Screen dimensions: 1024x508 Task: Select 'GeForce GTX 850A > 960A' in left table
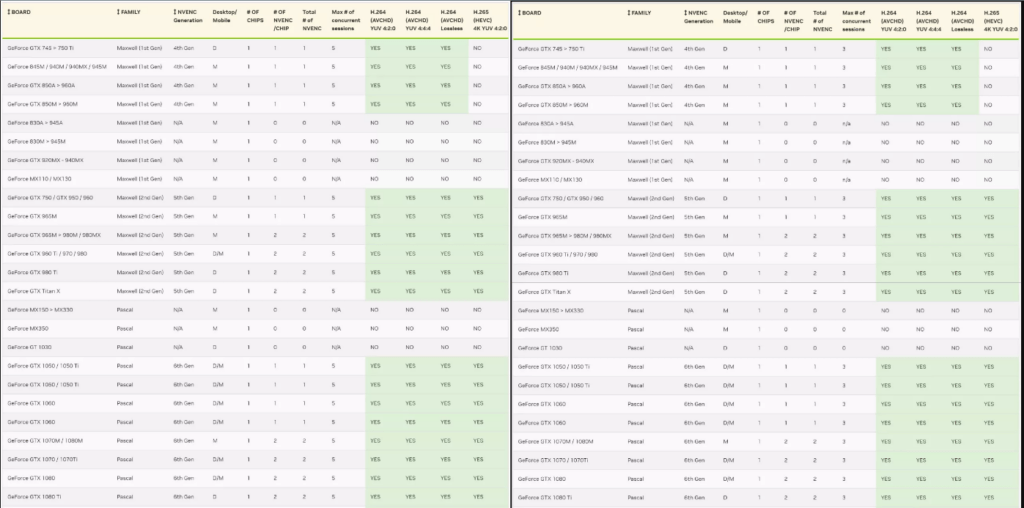(x=41, y=86)
